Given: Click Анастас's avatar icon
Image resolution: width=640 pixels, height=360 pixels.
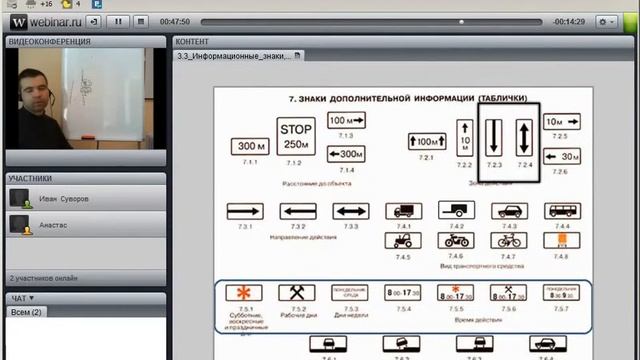Looking at the screenshot, I should click(20, 225).
